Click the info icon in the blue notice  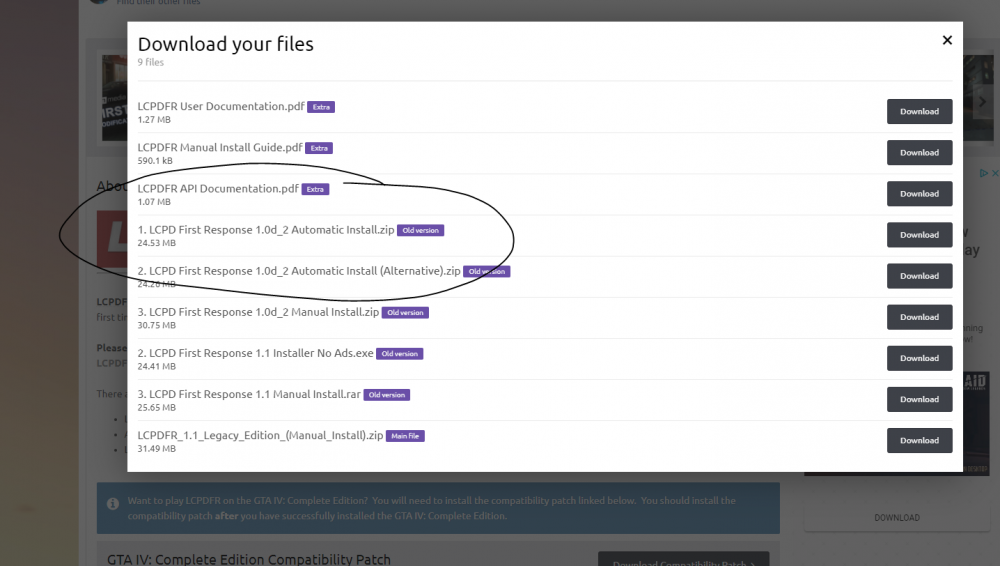(112, 501)
